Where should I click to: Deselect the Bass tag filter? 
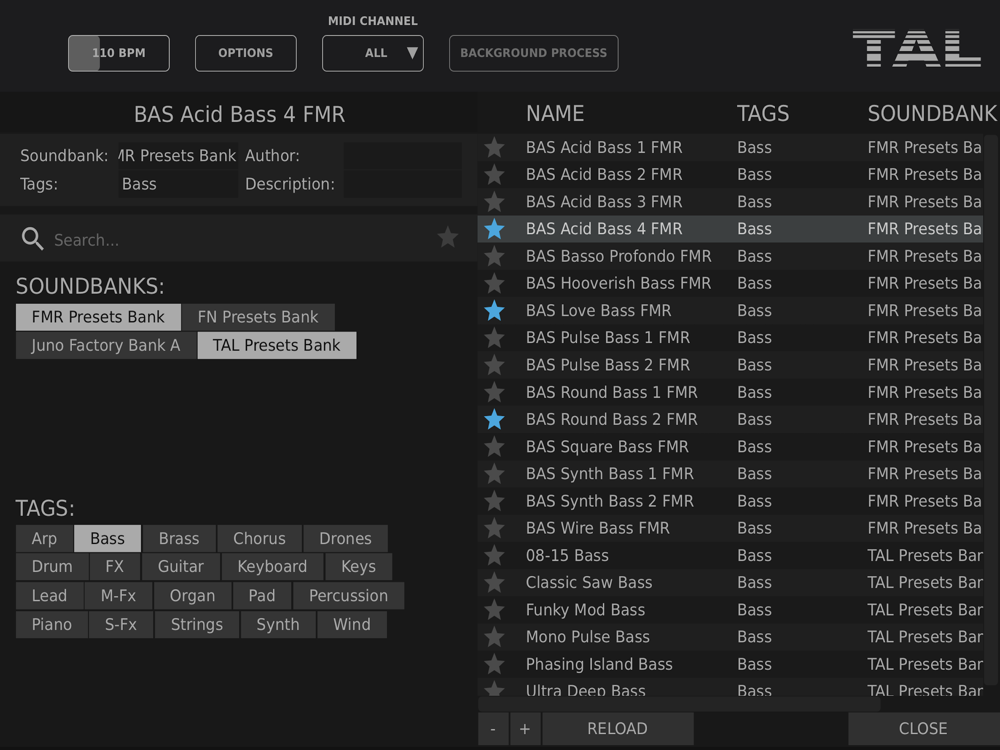pos(107,538)
